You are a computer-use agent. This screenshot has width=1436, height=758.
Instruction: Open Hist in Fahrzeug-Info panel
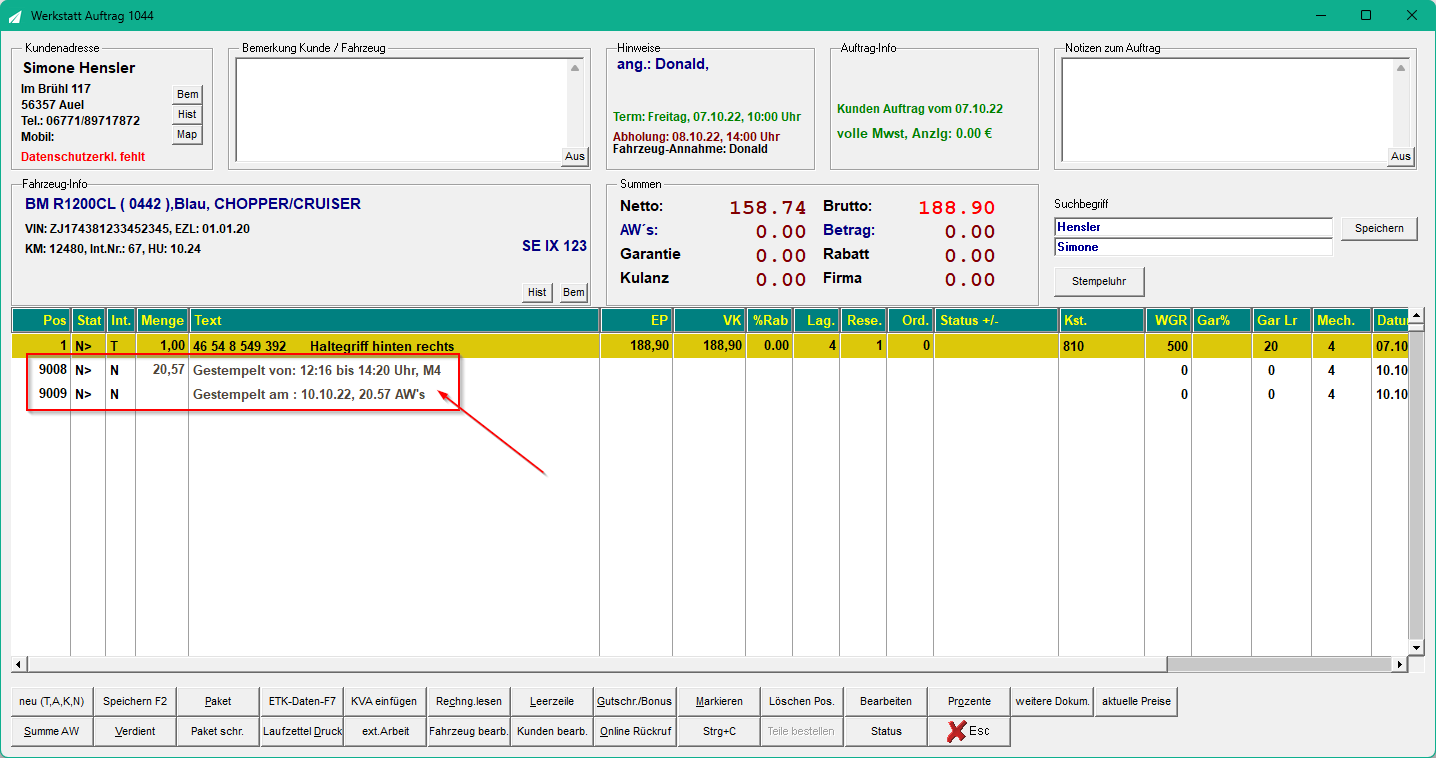click(537, 292)
